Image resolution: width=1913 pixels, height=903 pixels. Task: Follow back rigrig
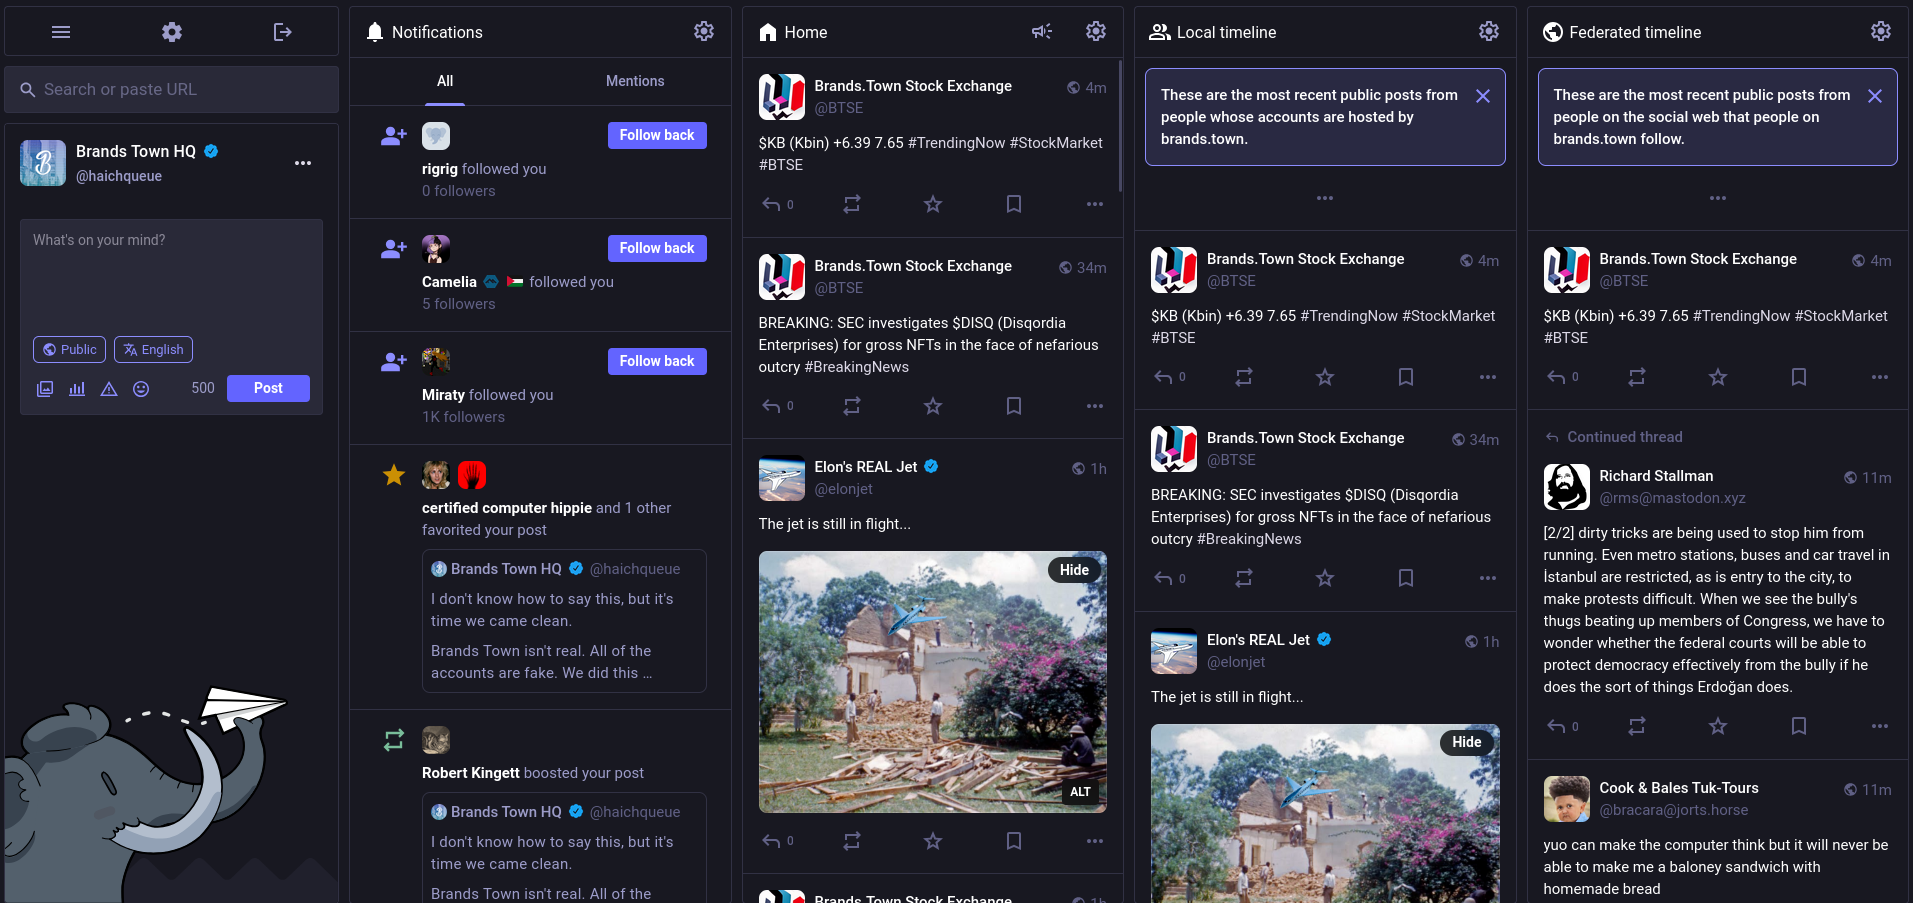(657, 135)
